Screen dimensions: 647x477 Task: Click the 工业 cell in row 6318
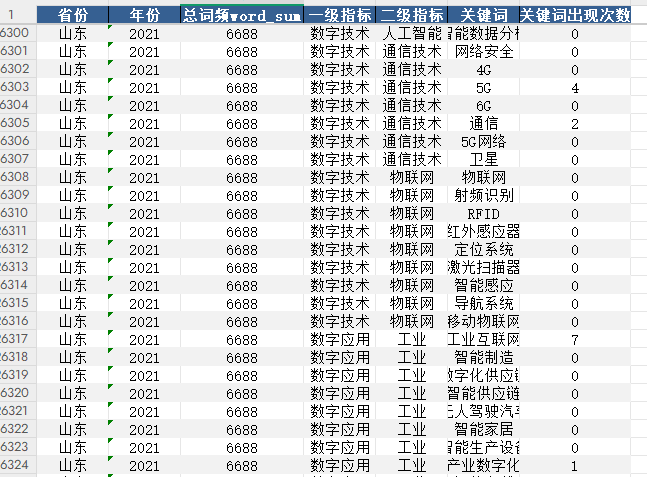pos(411,357)
